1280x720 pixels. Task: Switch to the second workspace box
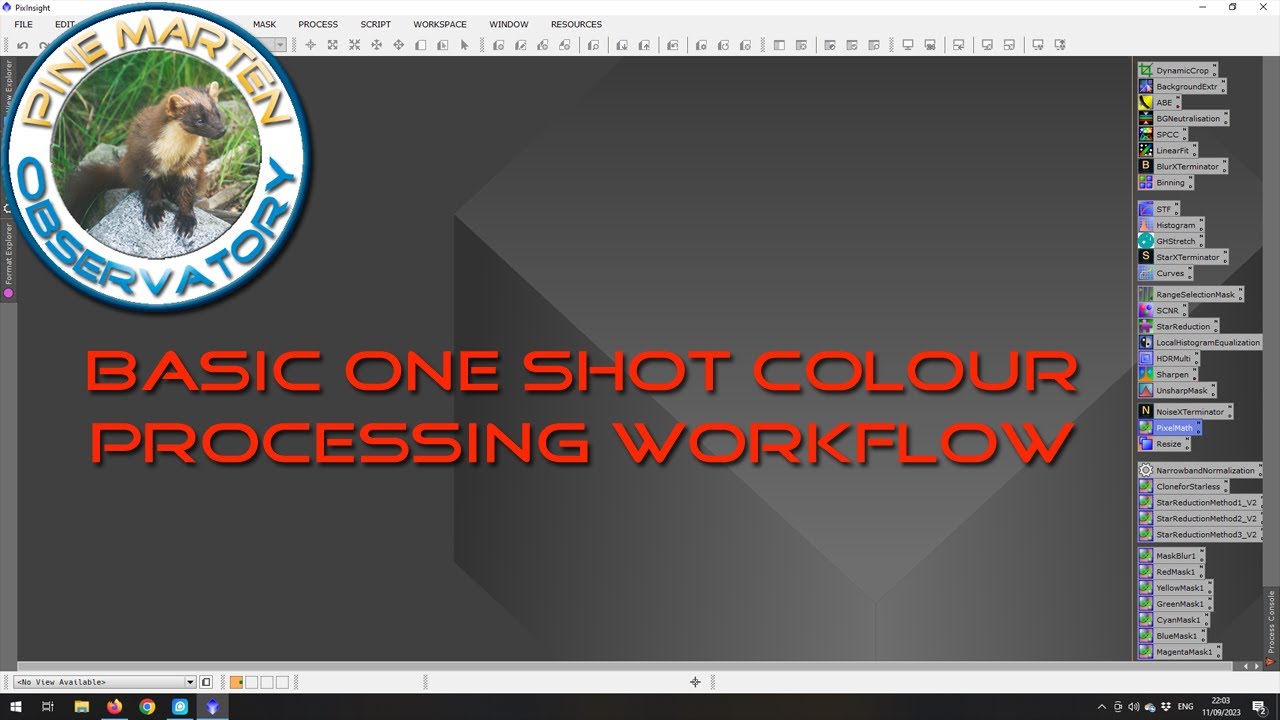[x=252, y=682]
